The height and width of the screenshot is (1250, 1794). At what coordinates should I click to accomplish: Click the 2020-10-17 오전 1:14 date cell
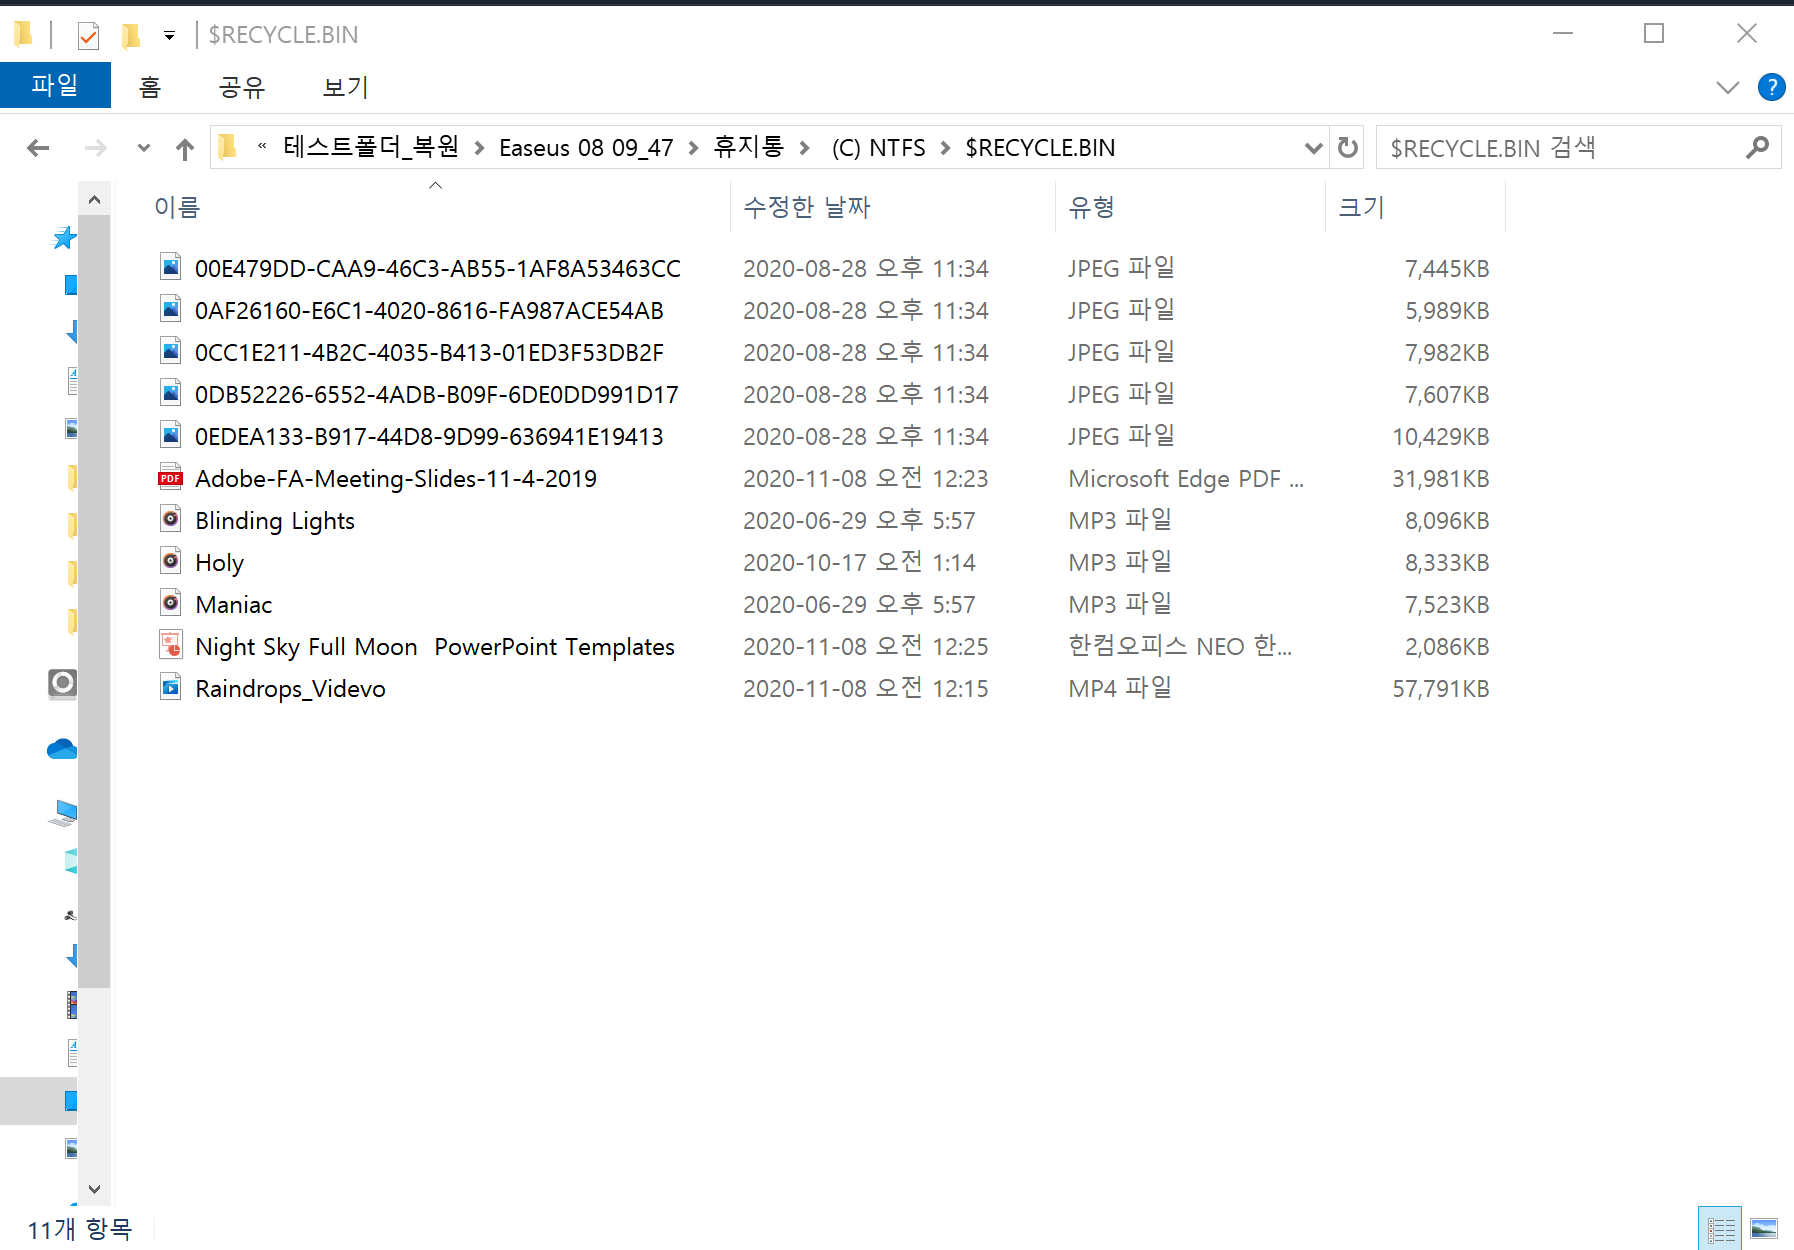(859, 563)
